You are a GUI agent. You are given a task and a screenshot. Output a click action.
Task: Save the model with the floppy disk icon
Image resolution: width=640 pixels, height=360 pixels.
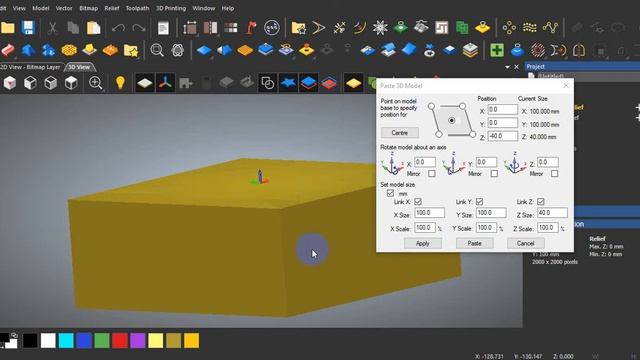click(x=28, y=28)
